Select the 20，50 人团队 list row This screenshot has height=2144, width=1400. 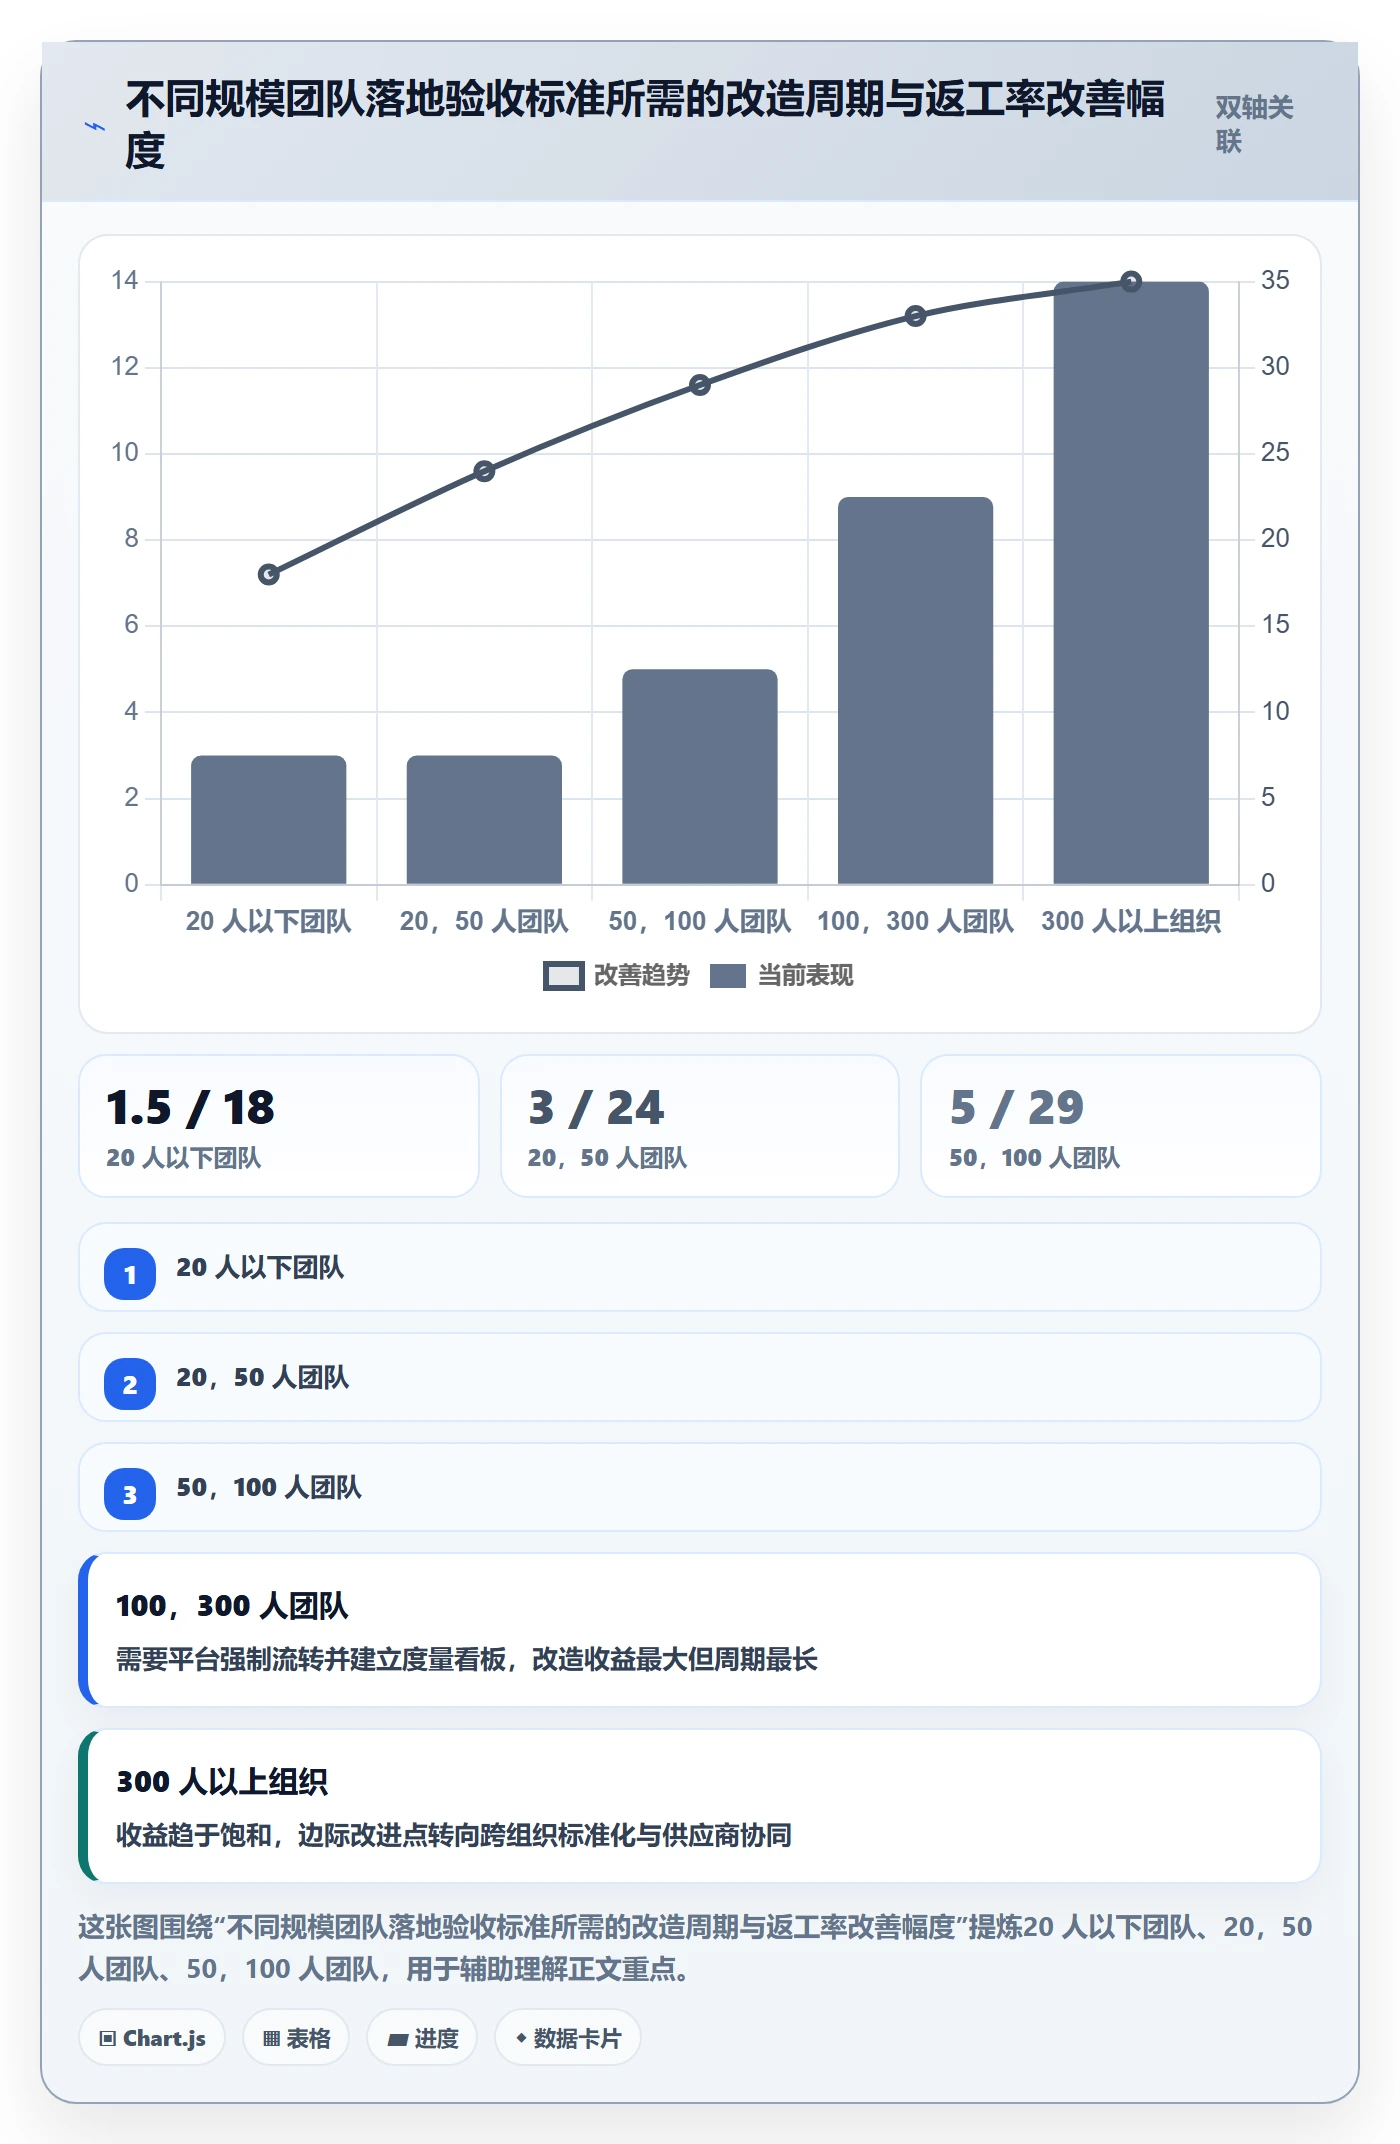tap(700, 1377)
